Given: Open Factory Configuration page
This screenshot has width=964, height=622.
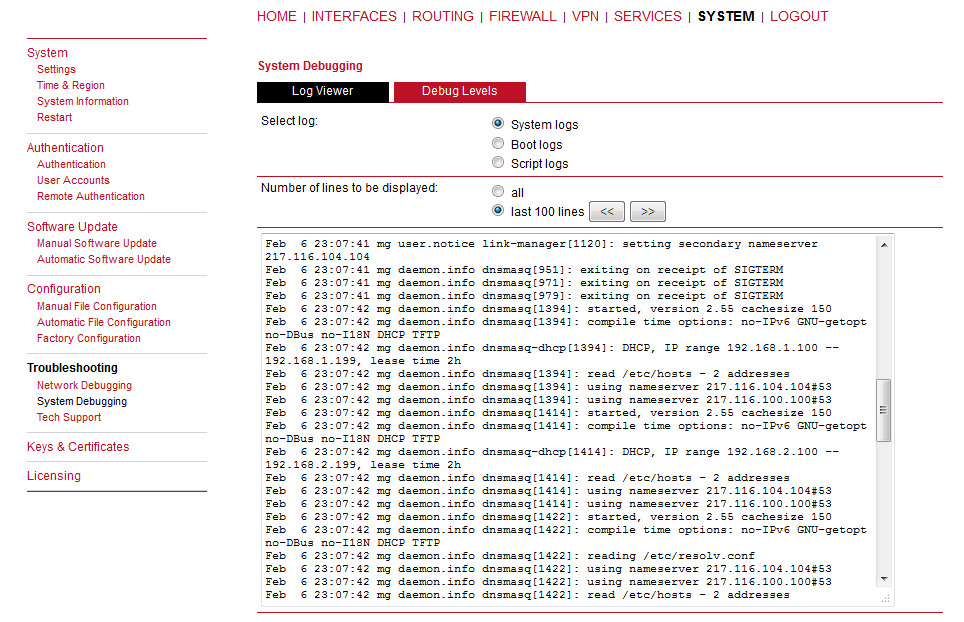Looking at the screenshot, I should pyautogui.click(x=89, y=338).
